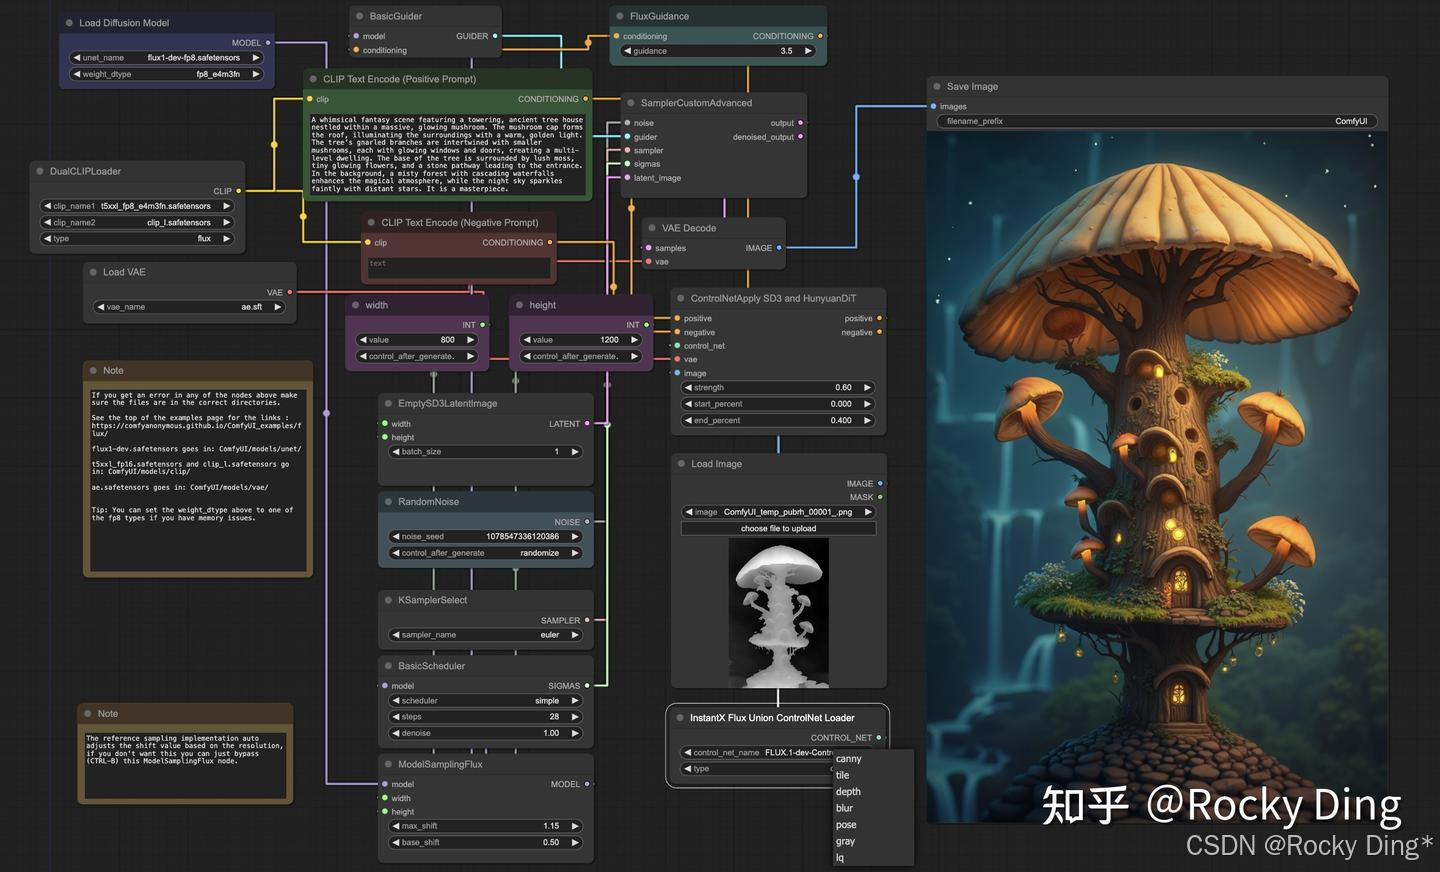Click the ControlNet strength 0.60 slider field
The height and width of the screenshot is (872, 1440).
778,388
